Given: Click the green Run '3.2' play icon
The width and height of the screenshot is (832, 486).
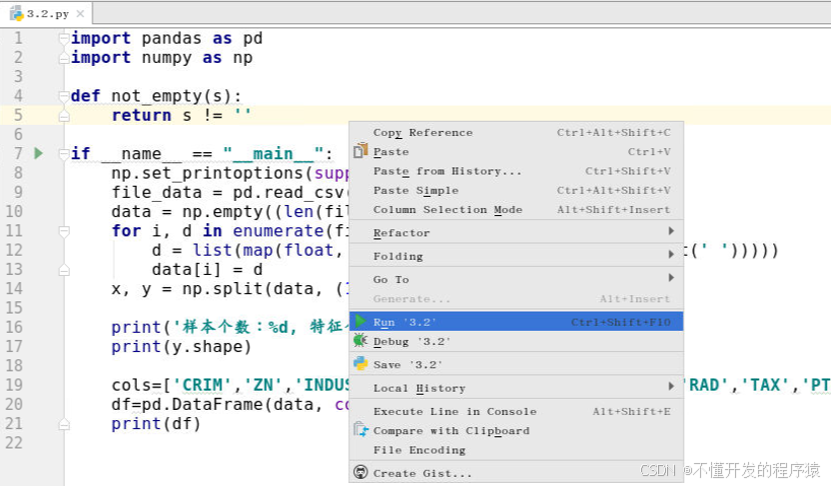Looking at the screenshot, I should click(361, 321).
